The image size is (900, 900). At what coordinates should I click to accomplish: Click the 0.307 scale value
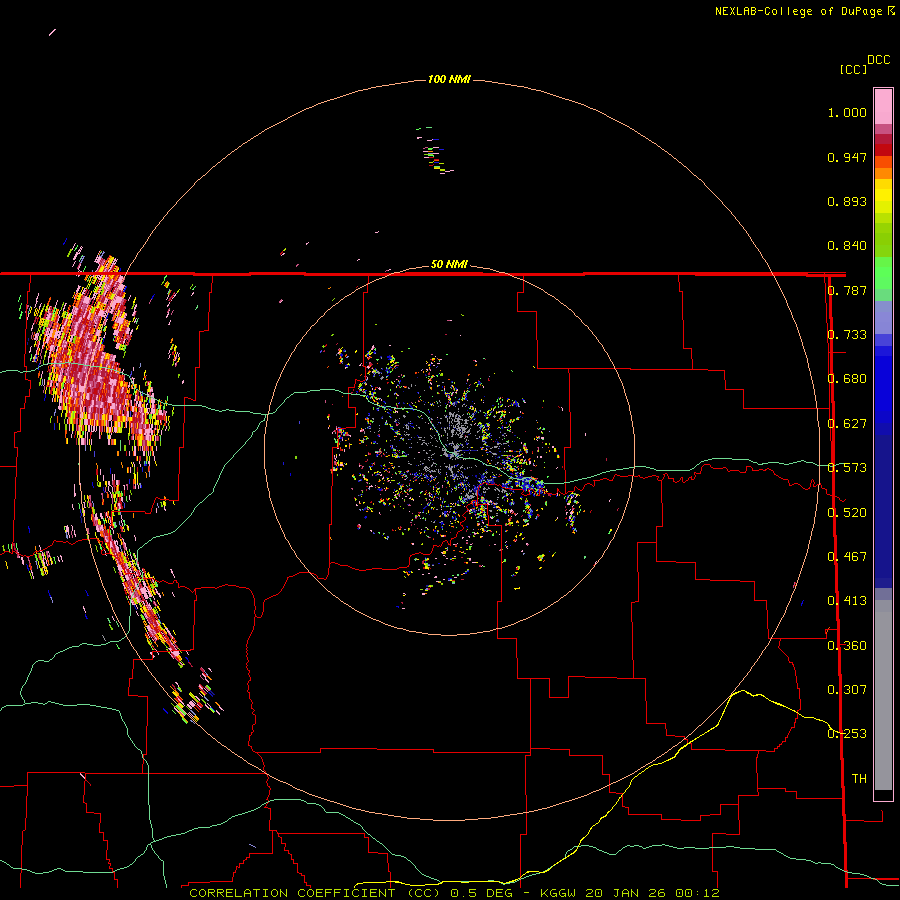[847, 689]
